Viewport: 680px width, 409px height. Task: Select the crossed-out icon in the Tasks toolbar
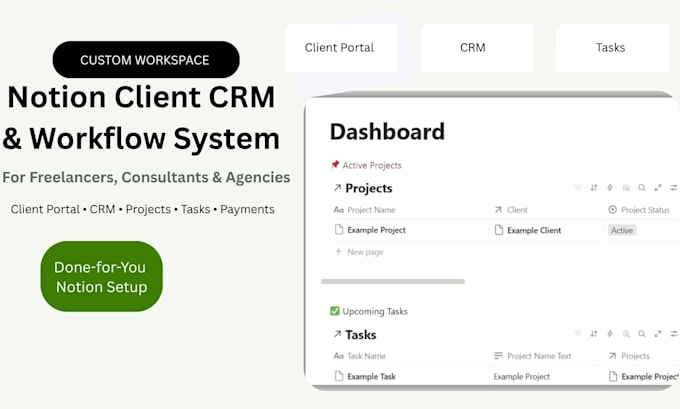point(626,334)
